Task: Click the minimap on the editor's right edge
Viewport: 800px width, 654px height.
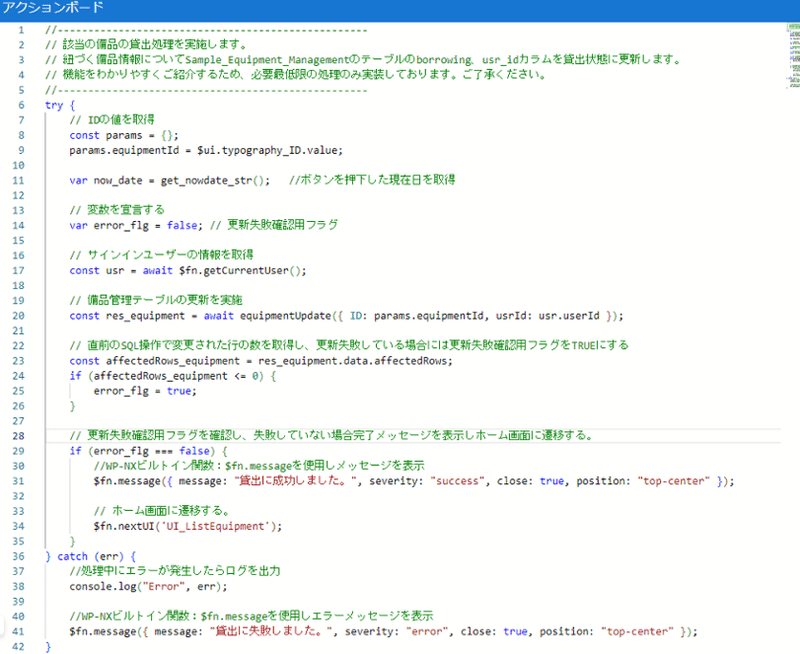Action: tap(793, 56)
